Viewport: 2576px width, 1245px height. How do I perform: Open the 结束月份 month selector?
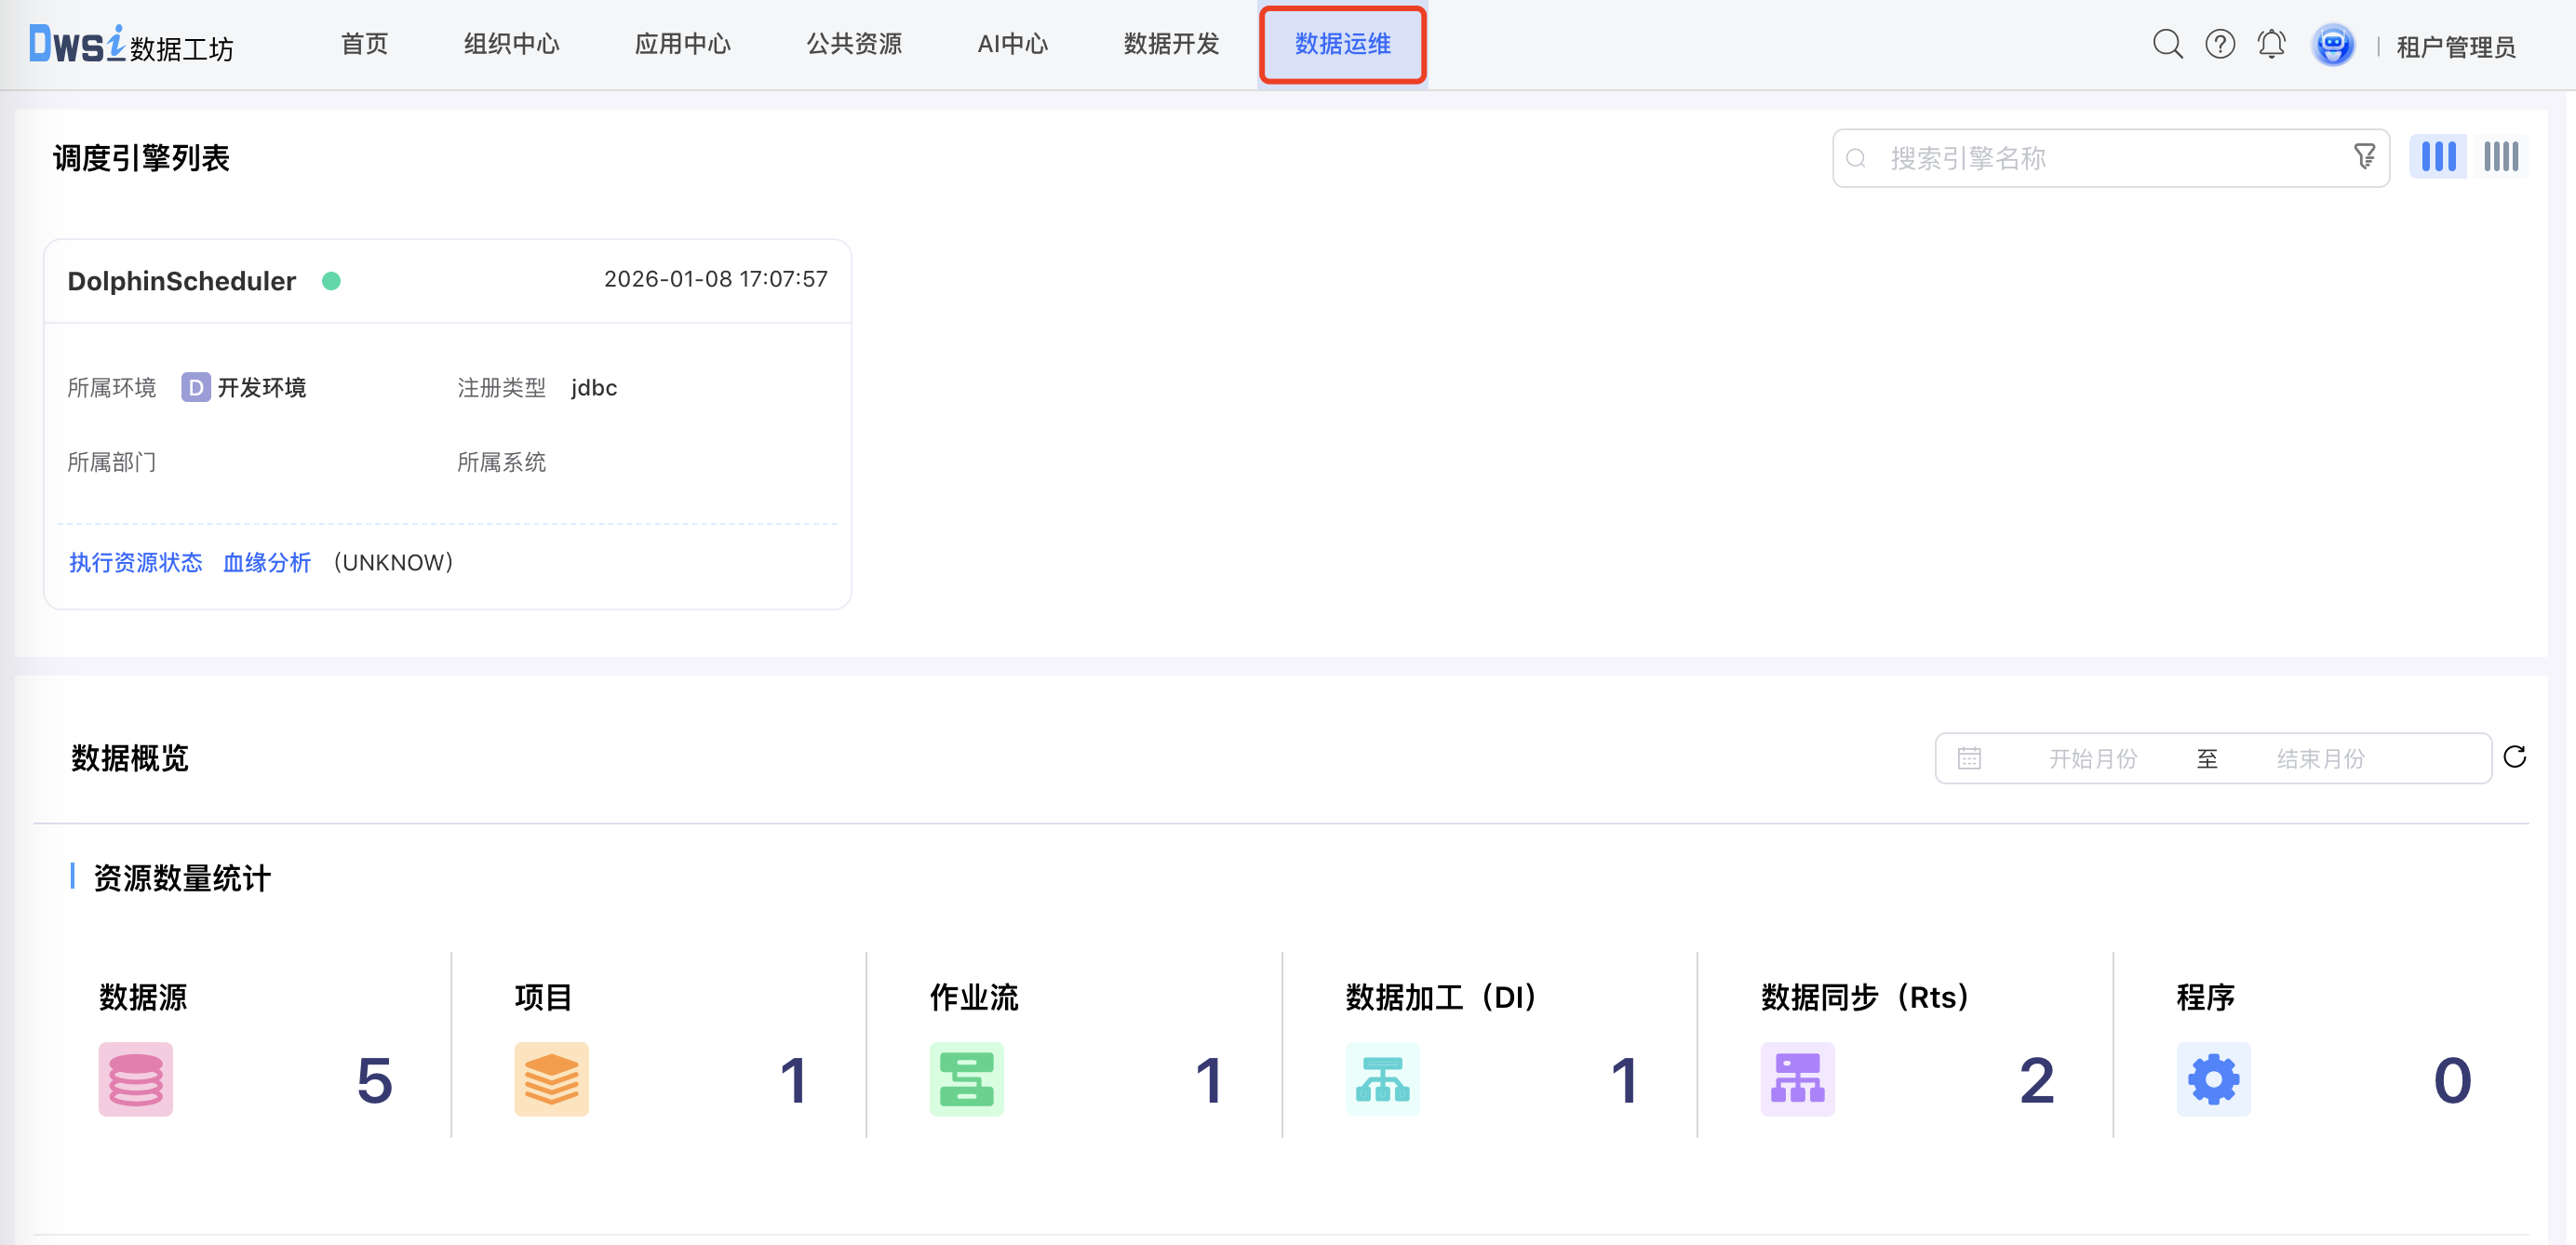point(2321,758)
